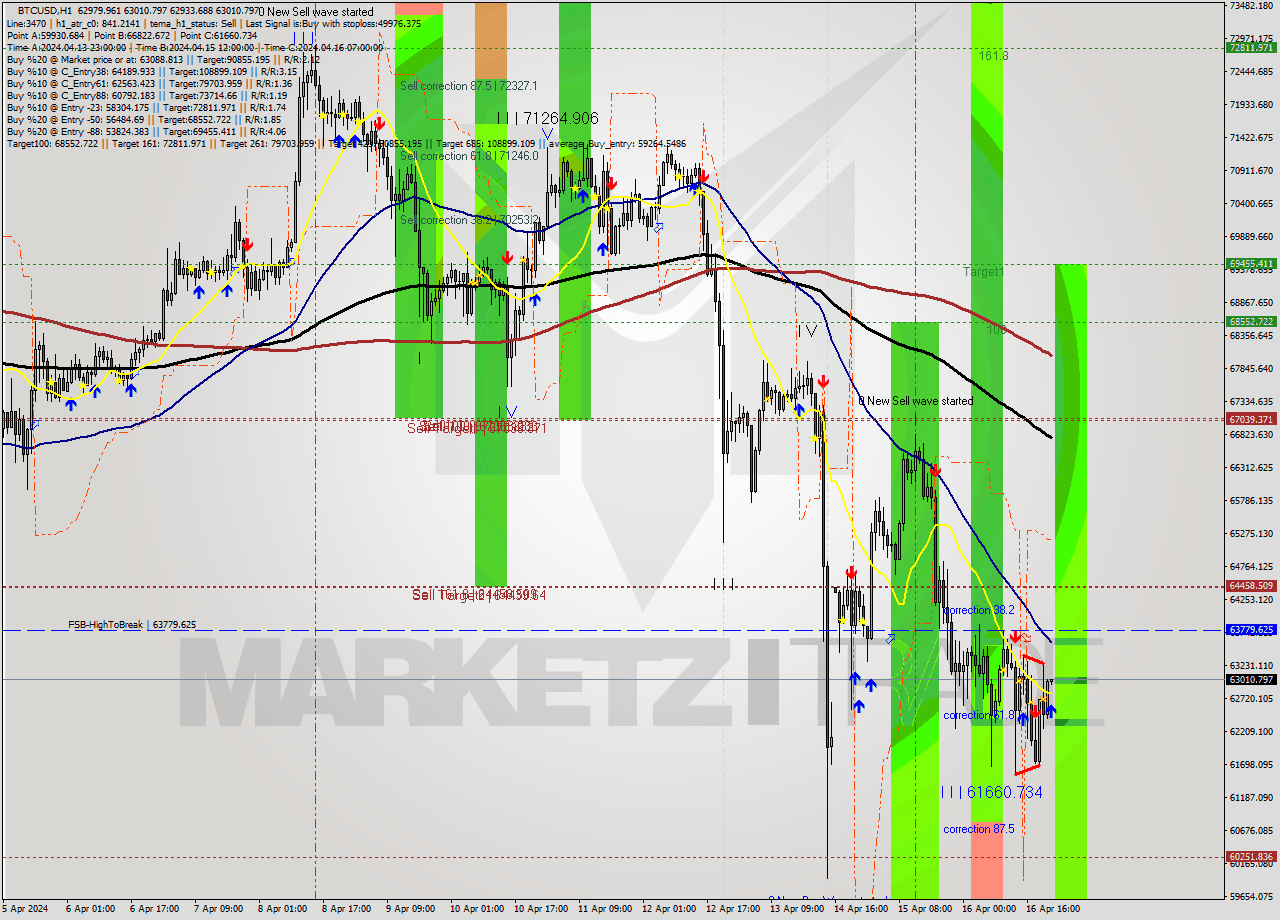1280x920 pixels.
Task: Click the 73482.130 price axis label
Action: [x=1251, y=5]
